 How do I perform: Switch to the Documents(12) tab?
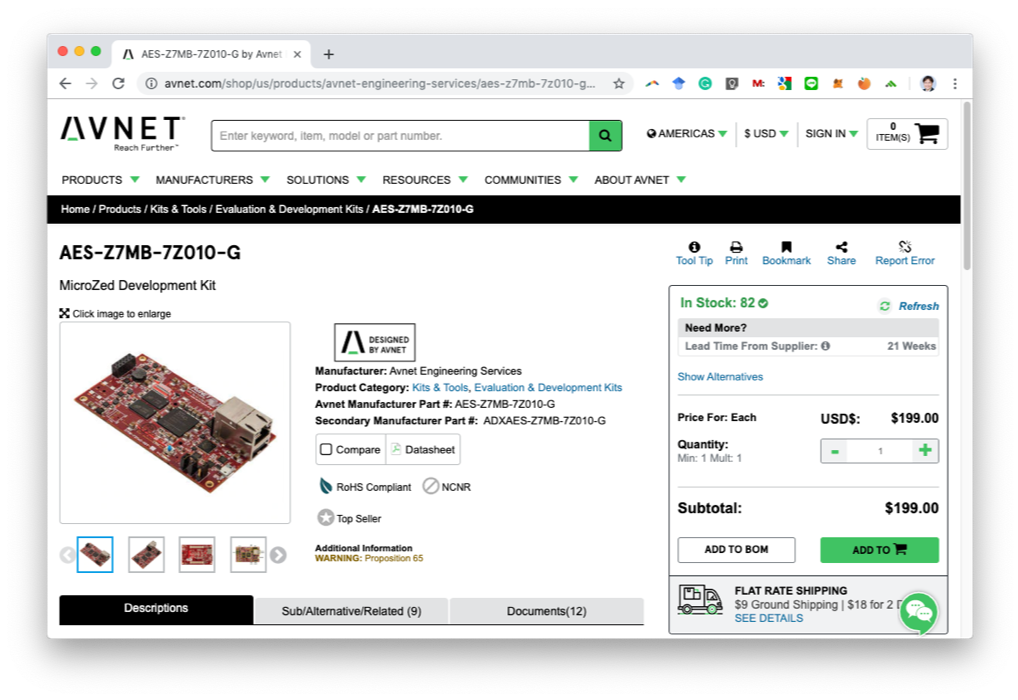[547, 611]
